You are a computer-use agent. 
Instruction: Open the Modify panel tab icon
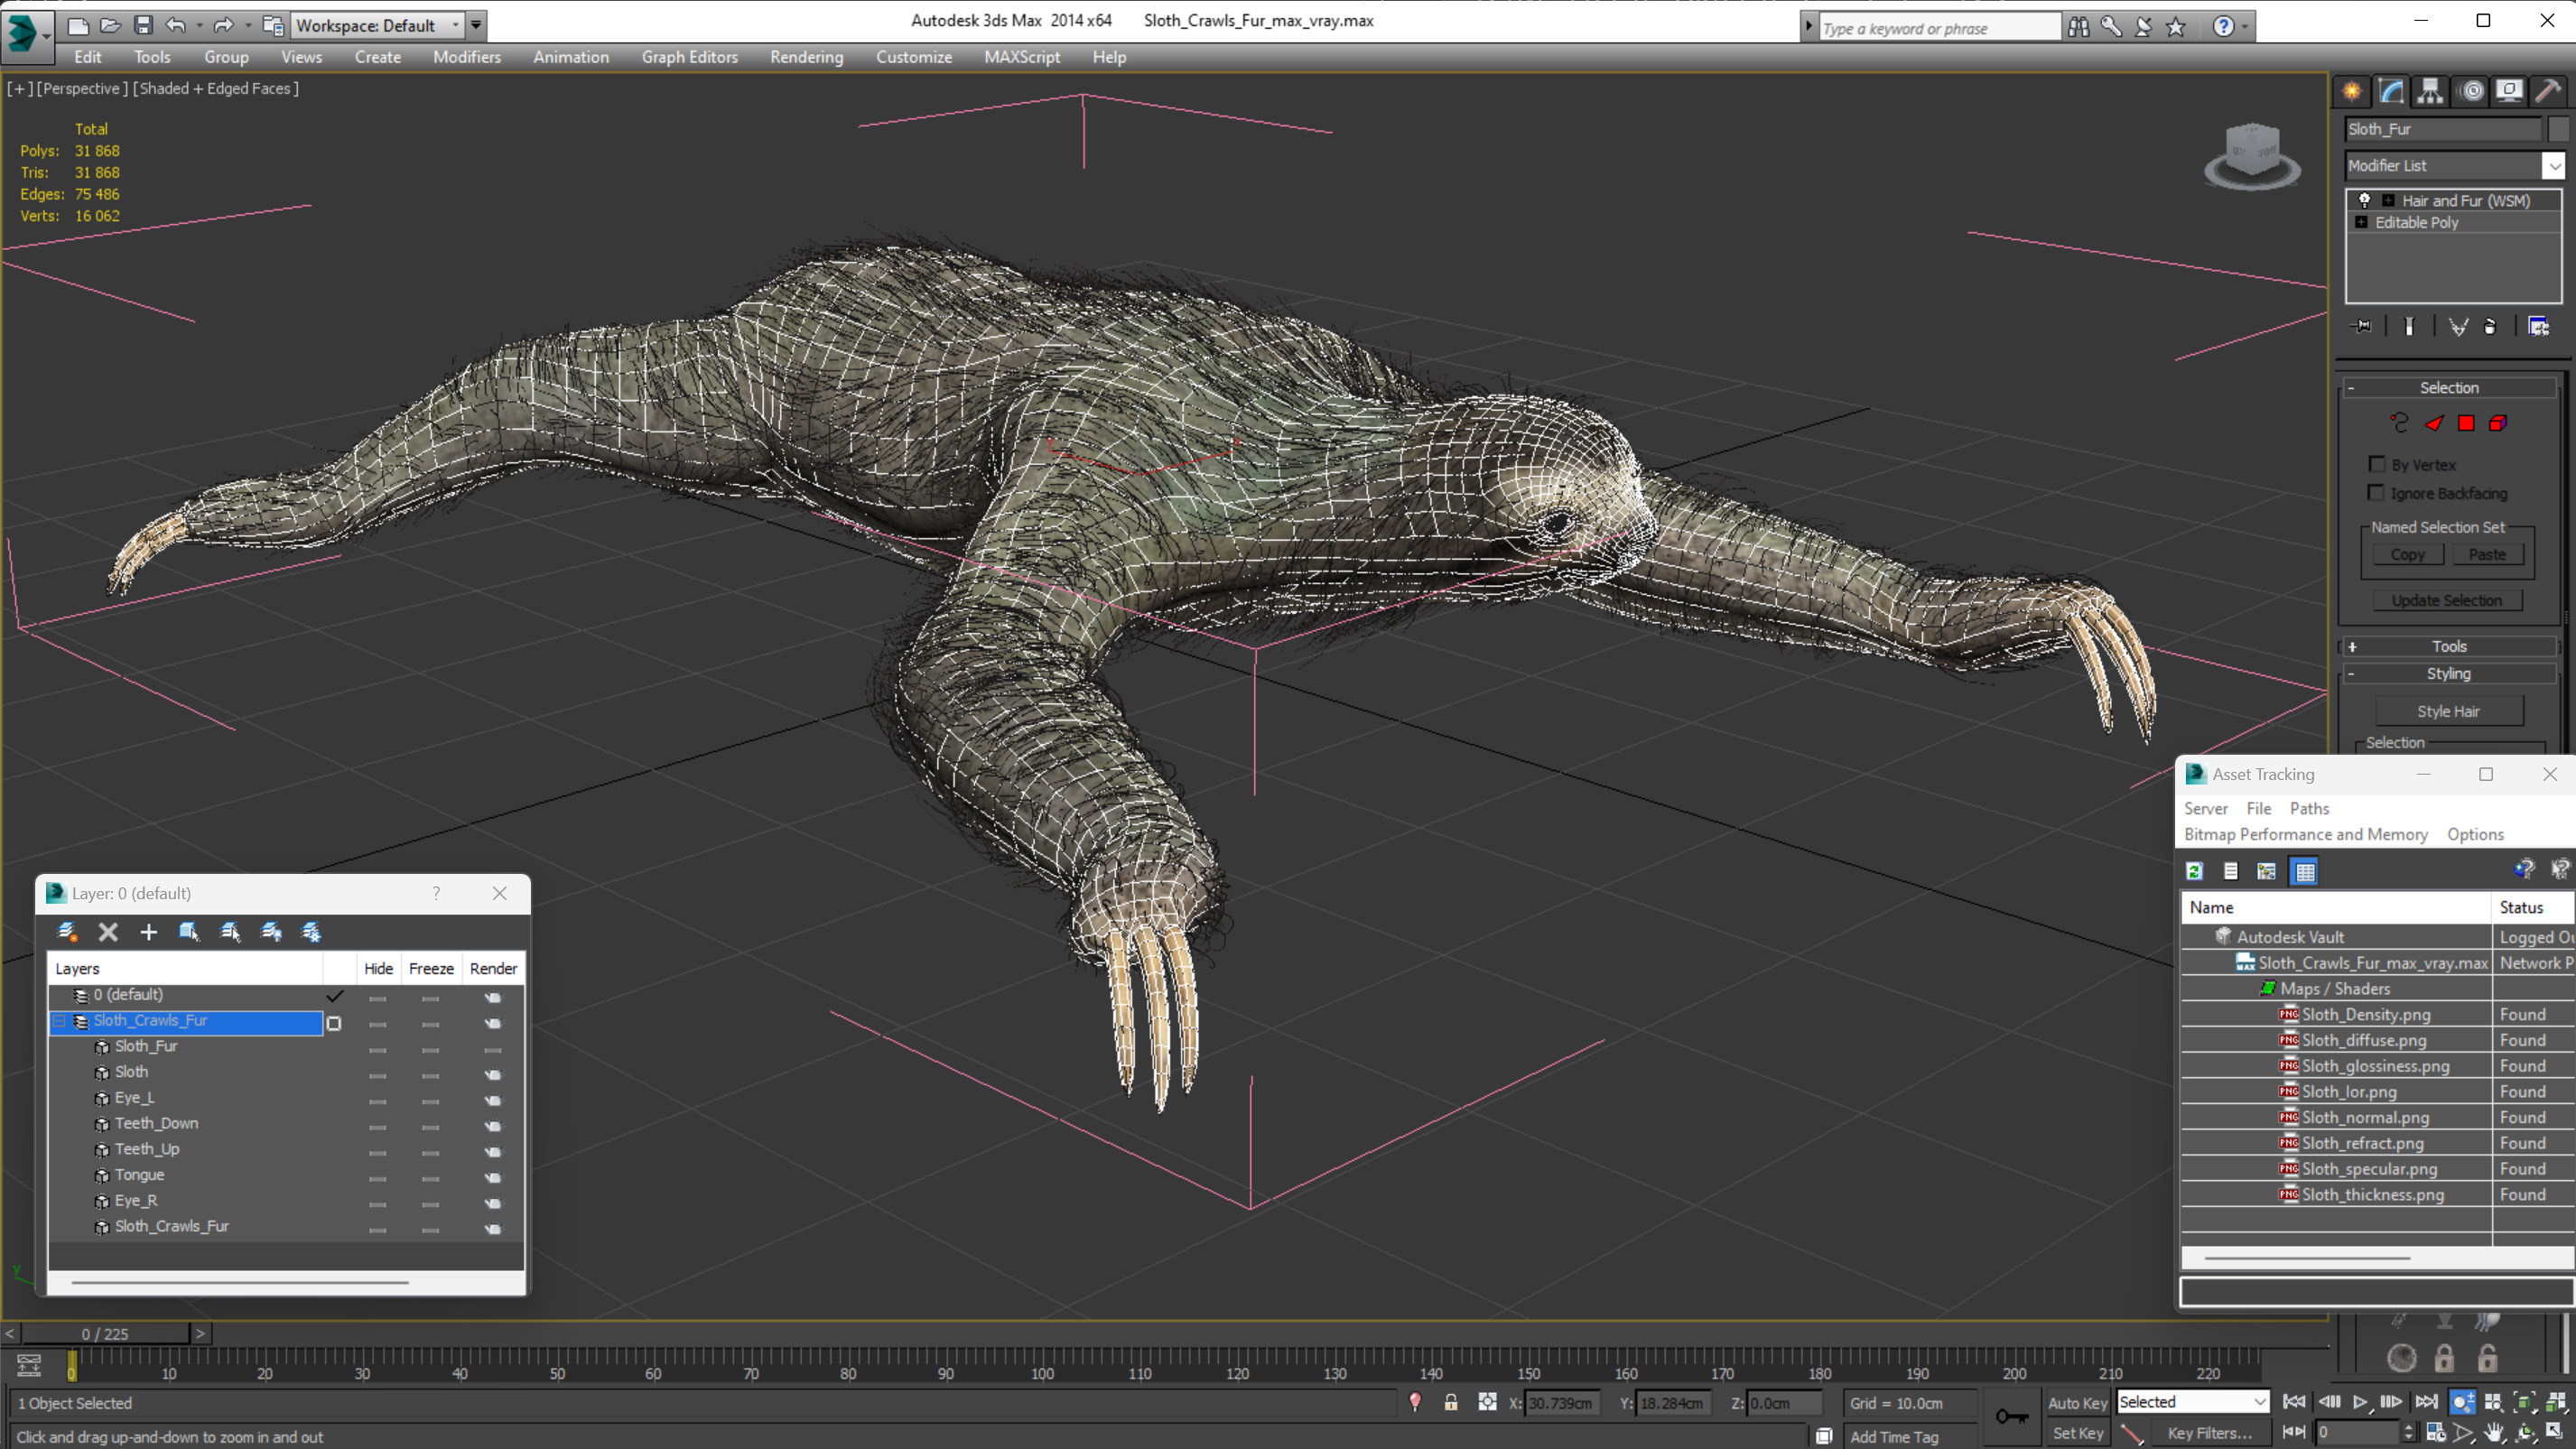tap(2391, 92)
